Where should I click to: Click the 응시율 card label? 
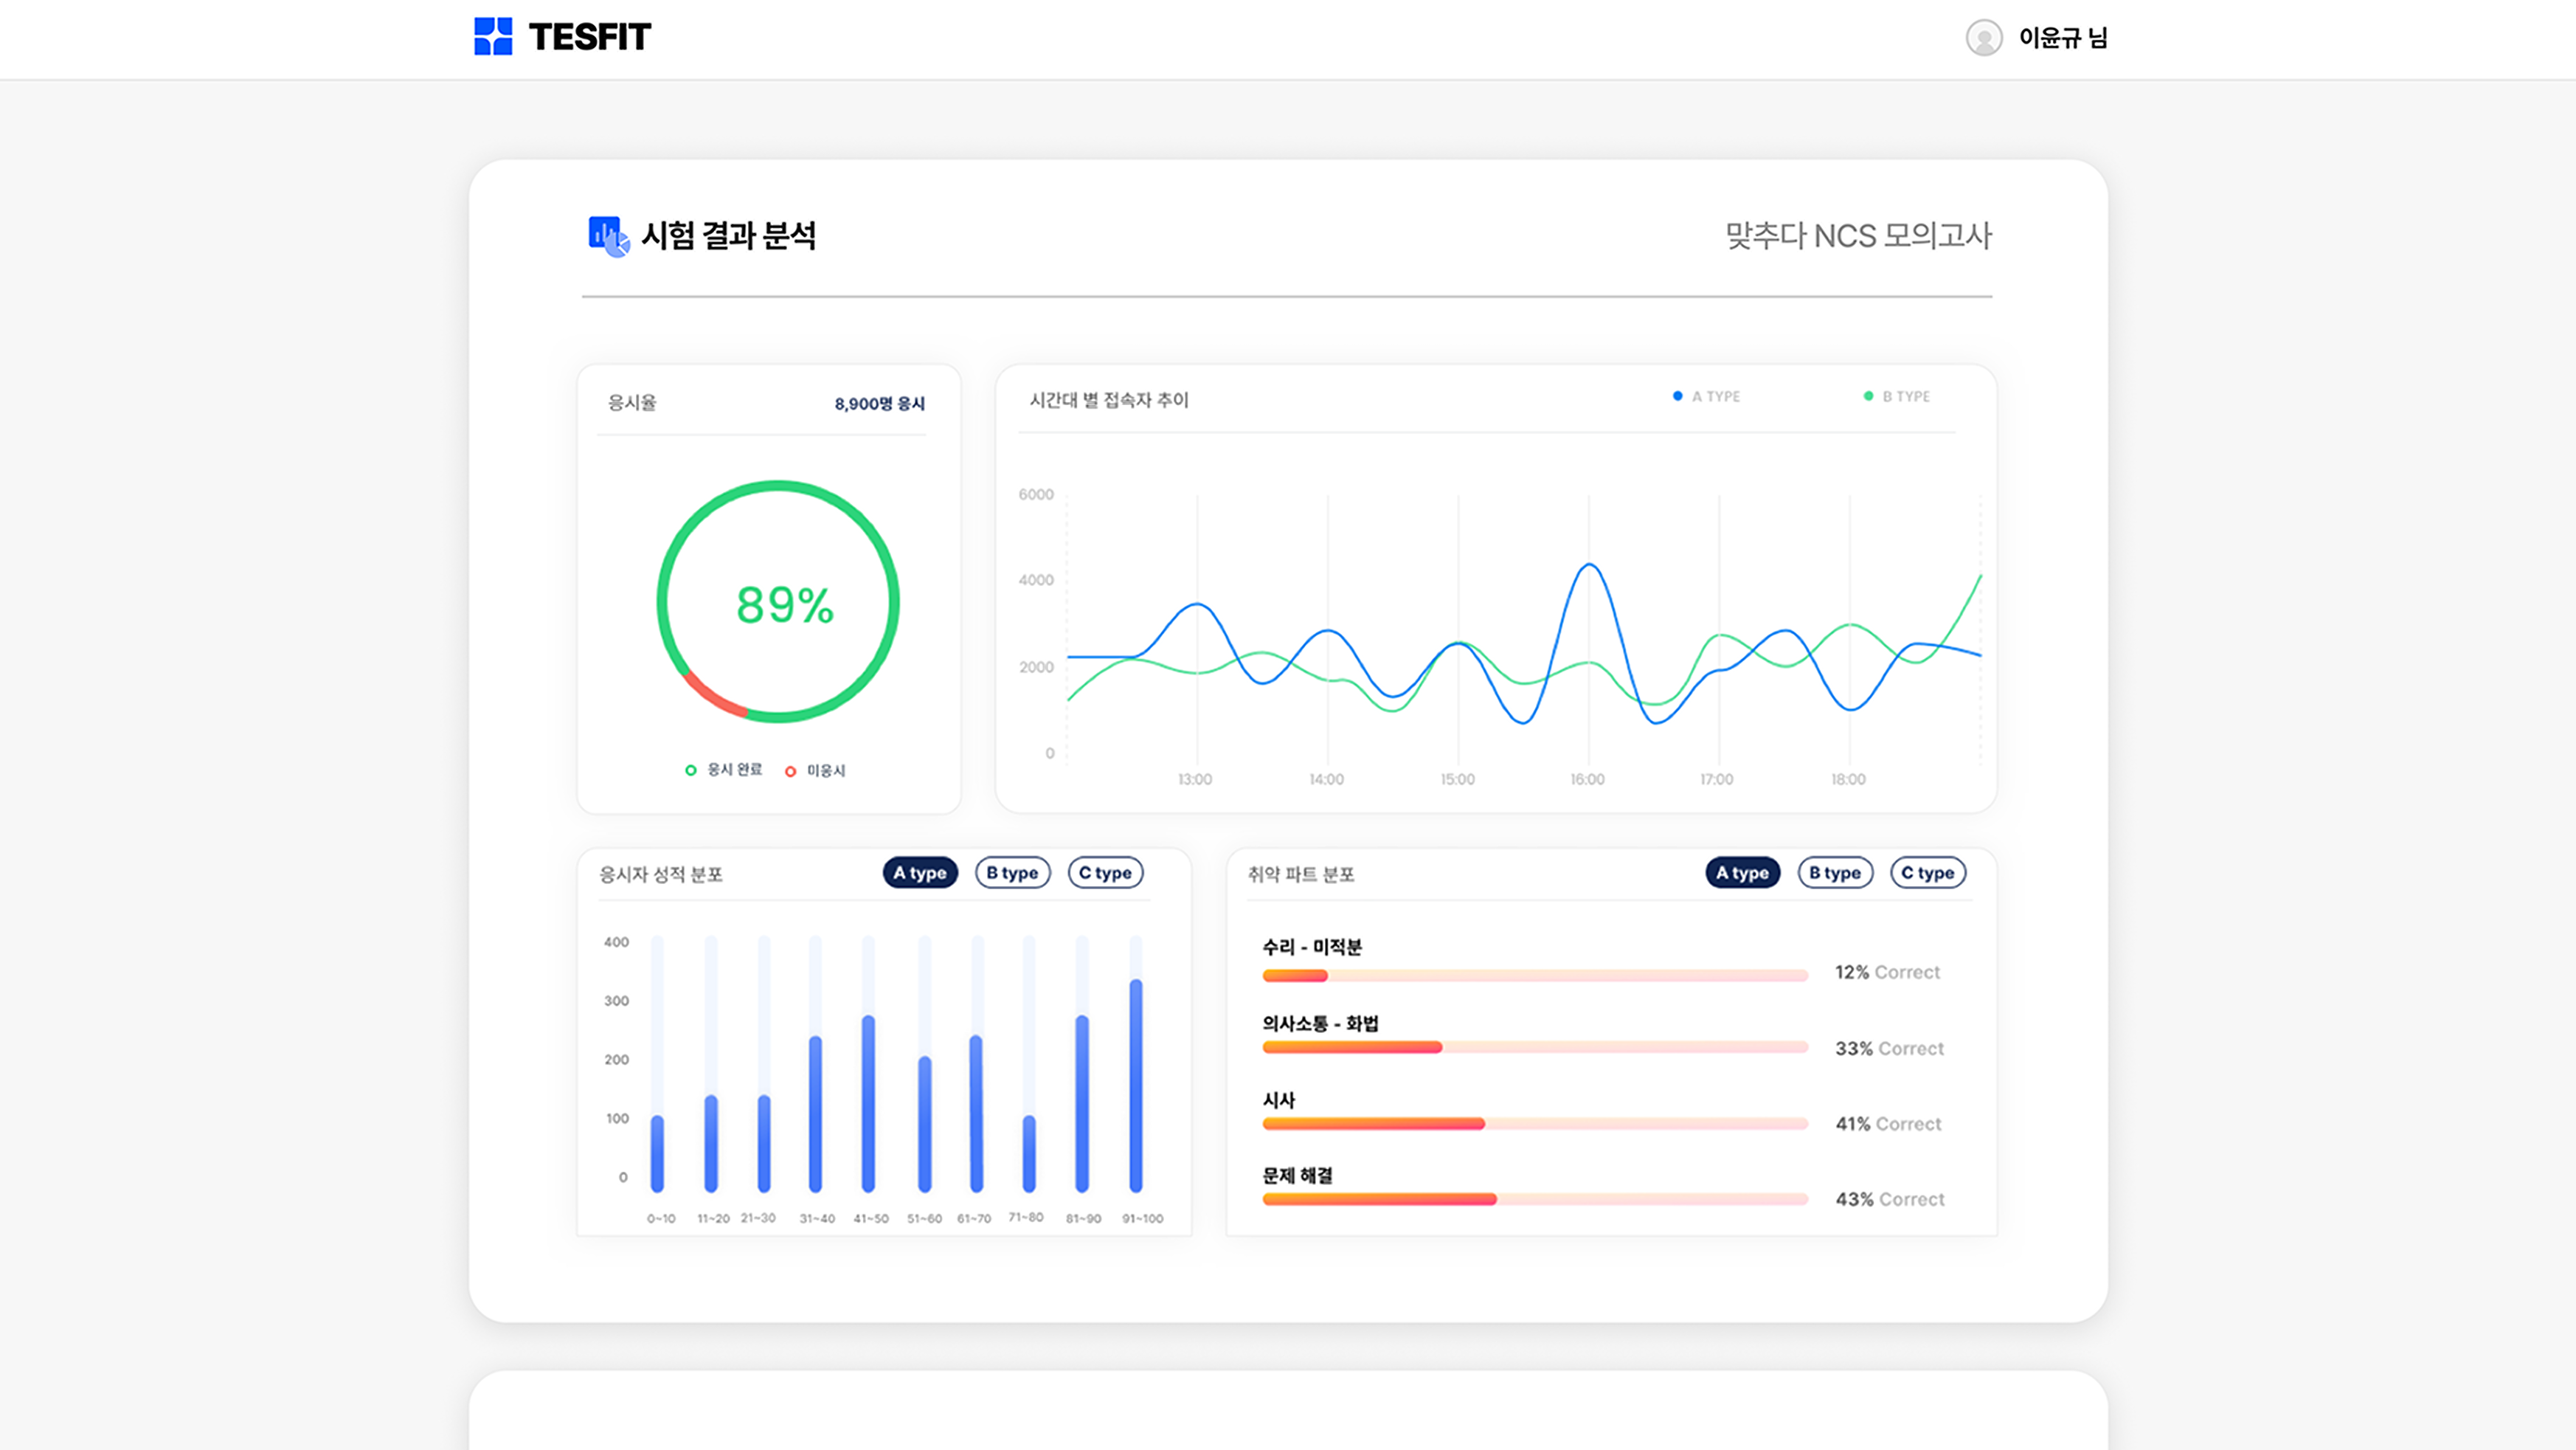[632, 402]
